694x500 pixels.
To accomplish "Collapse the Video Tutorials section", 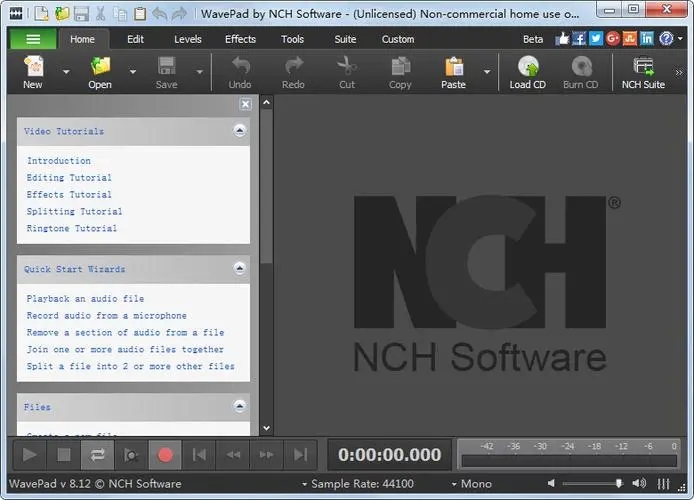I will pos(239,131).
